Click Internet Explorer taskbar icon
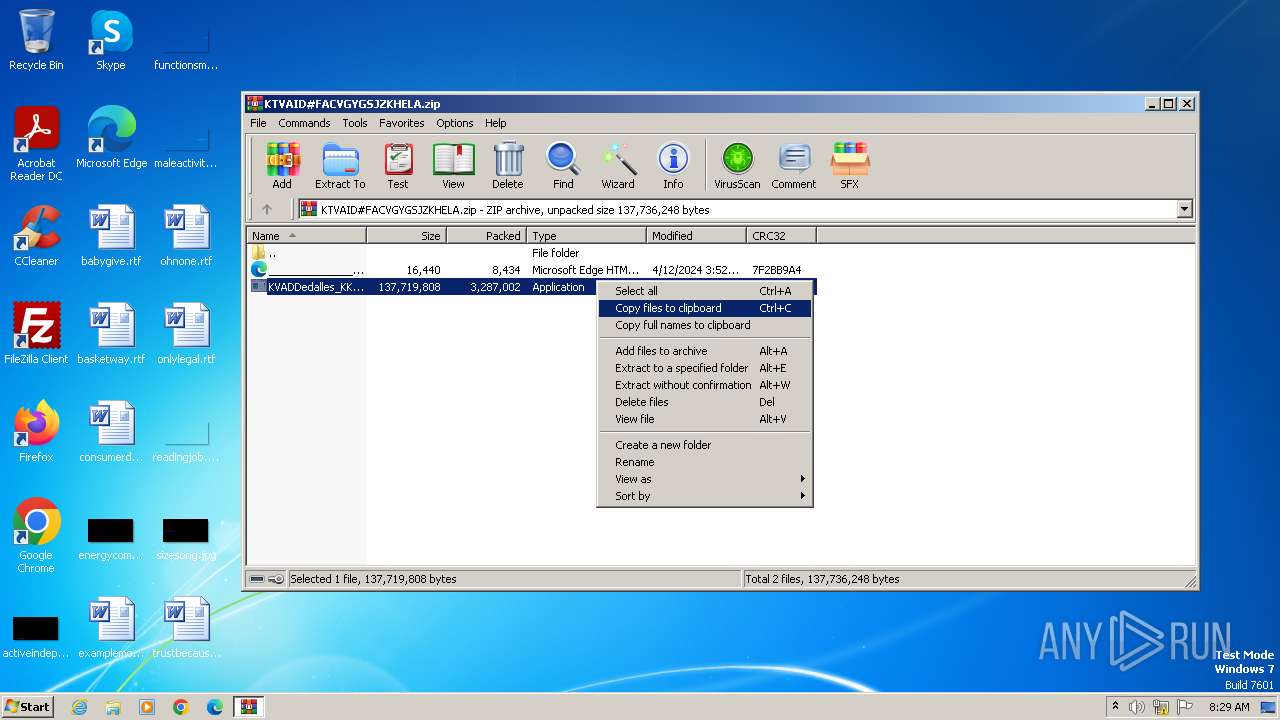Screen dimensions: 1280x720 pyautogui.click(x=80, y=707)
